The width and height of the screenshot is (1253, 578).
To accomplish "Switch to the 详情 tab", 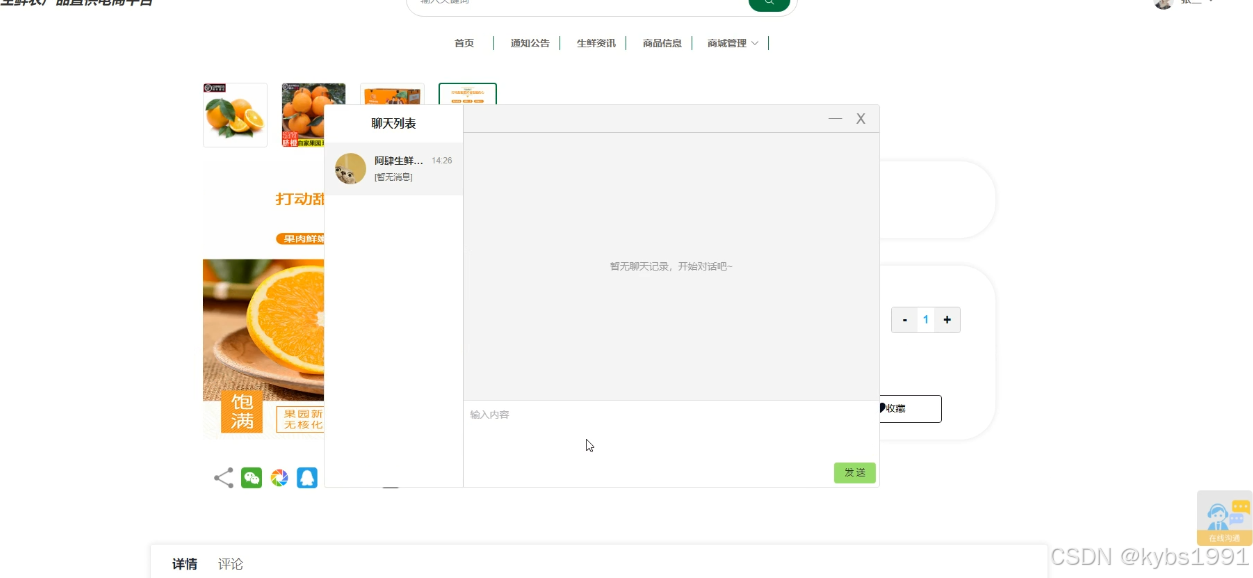I will pos(185,564).
